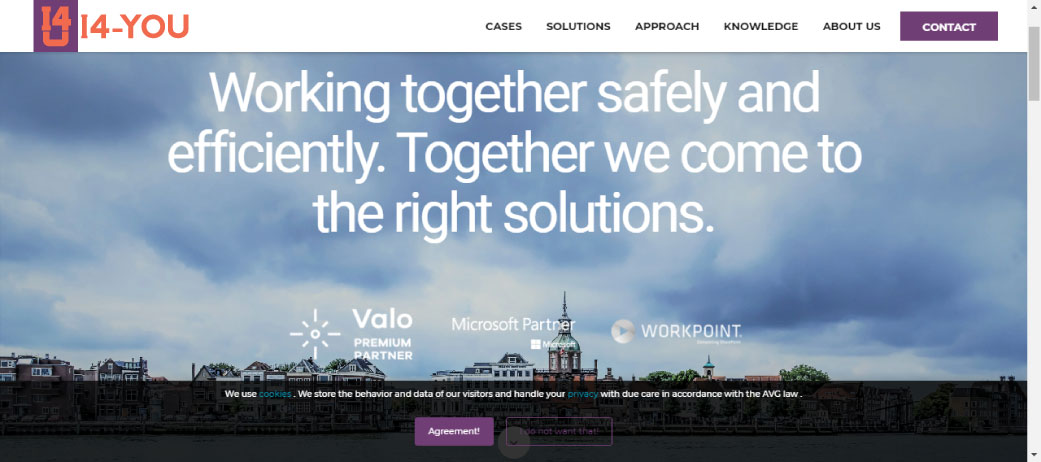Screen dimensions: 1041x462
Task: Click the purple Contact button
Action: (949, 27)
